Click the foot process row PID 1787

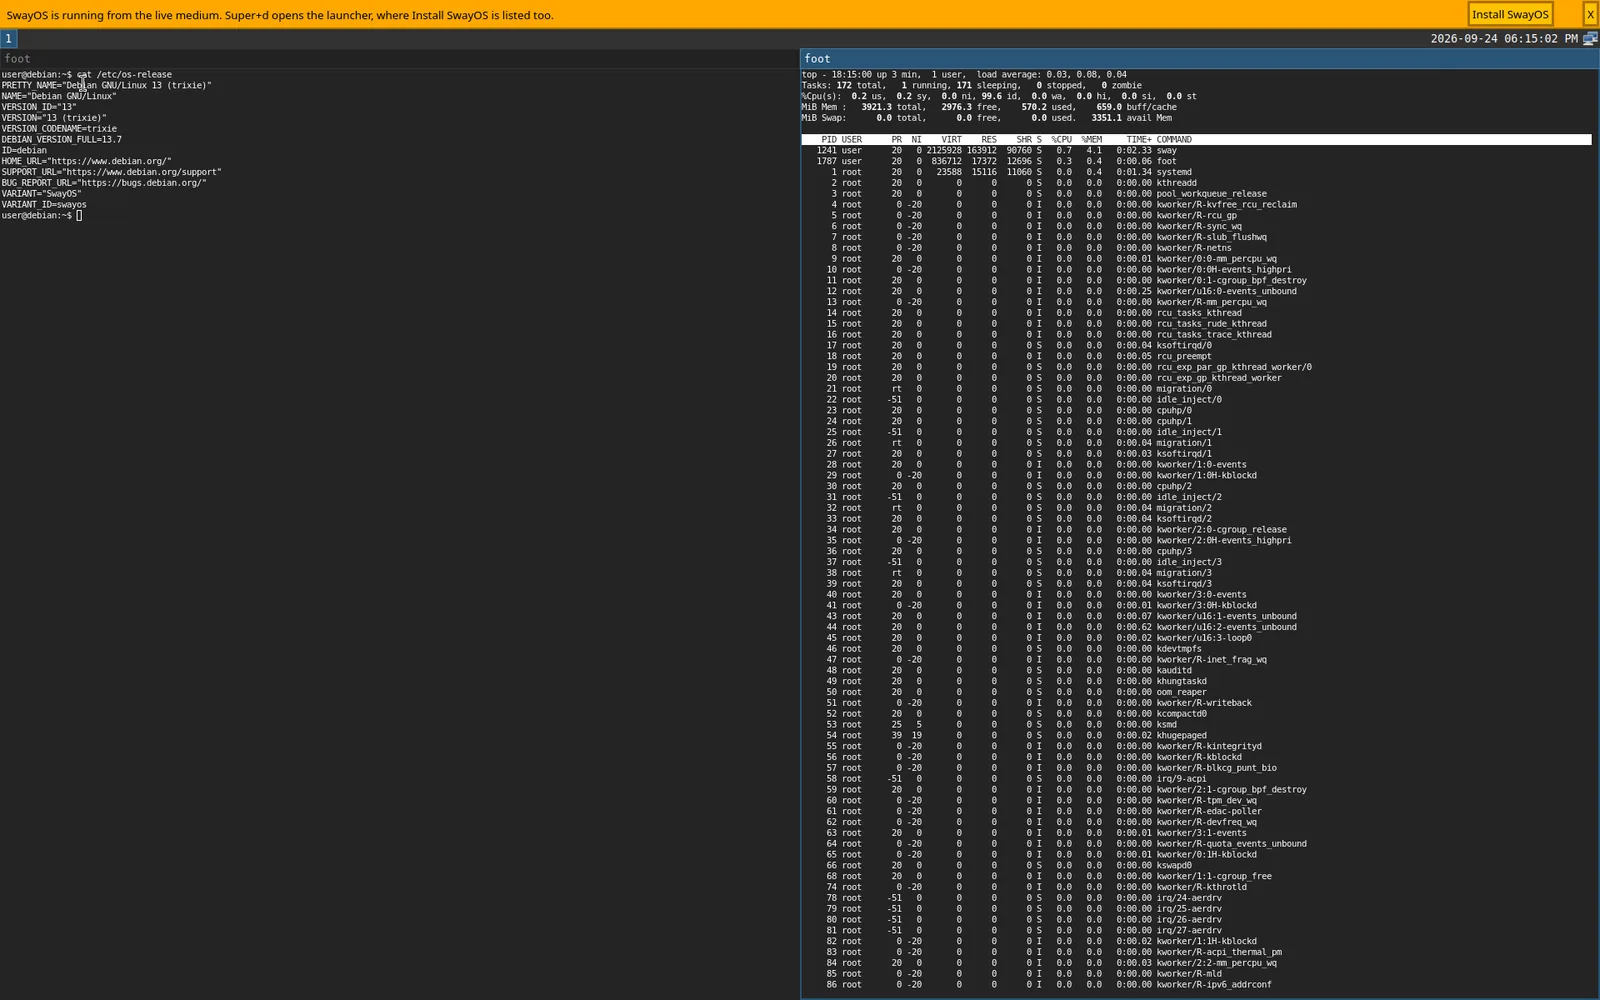[1196, 161]
